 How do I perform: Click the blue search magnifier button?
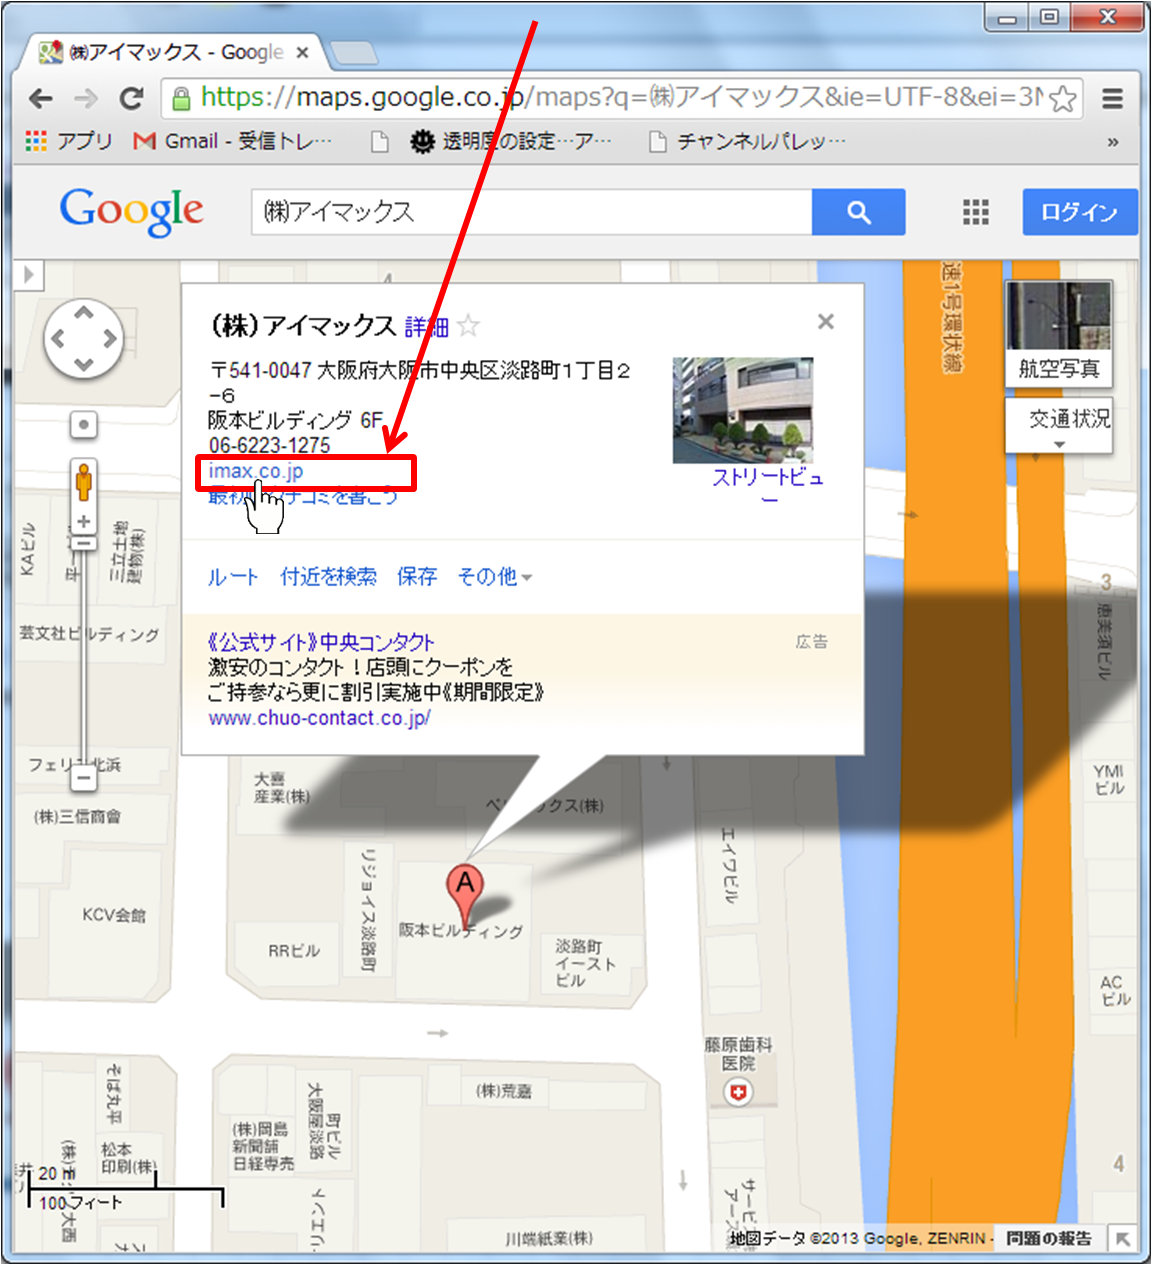(858, 212)
